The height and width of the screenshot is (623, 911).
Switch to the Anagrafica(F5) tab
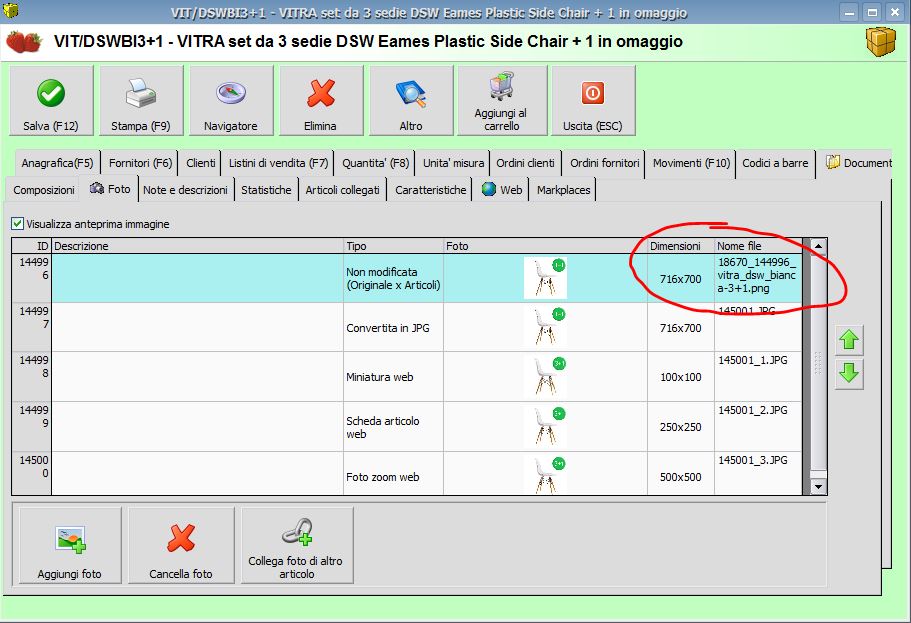click(57, 163)
